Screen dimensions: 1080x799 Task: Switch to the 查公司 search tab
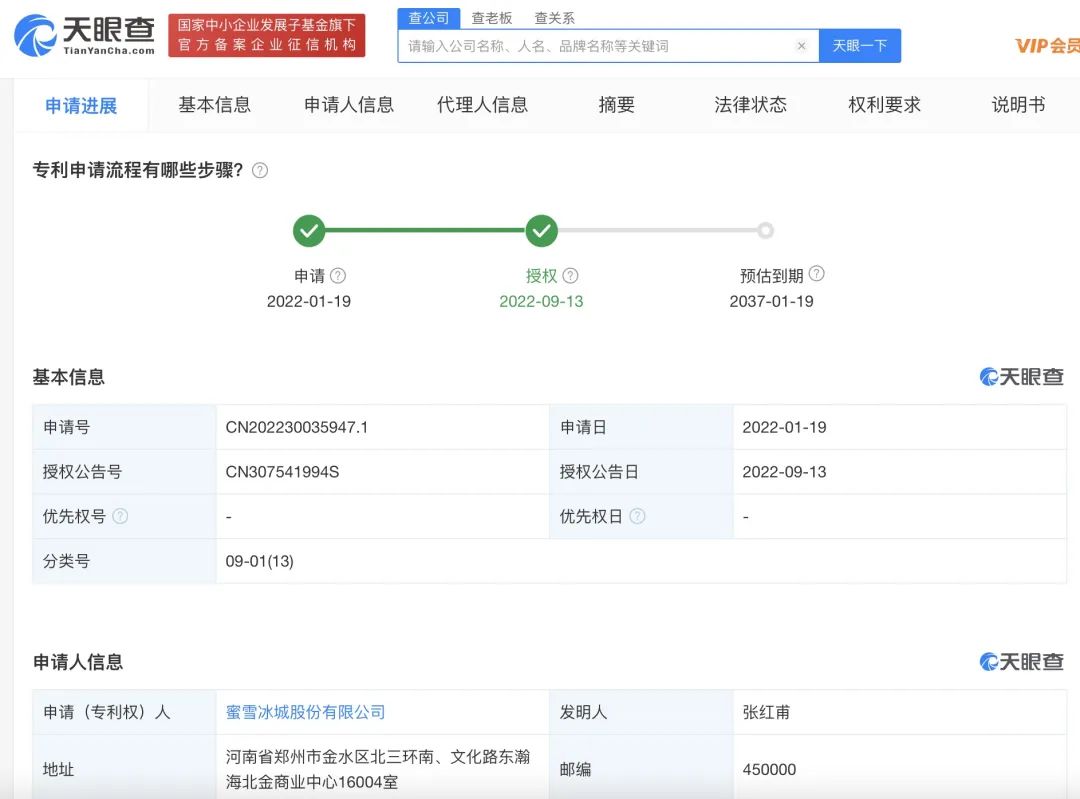pos(428,18)
